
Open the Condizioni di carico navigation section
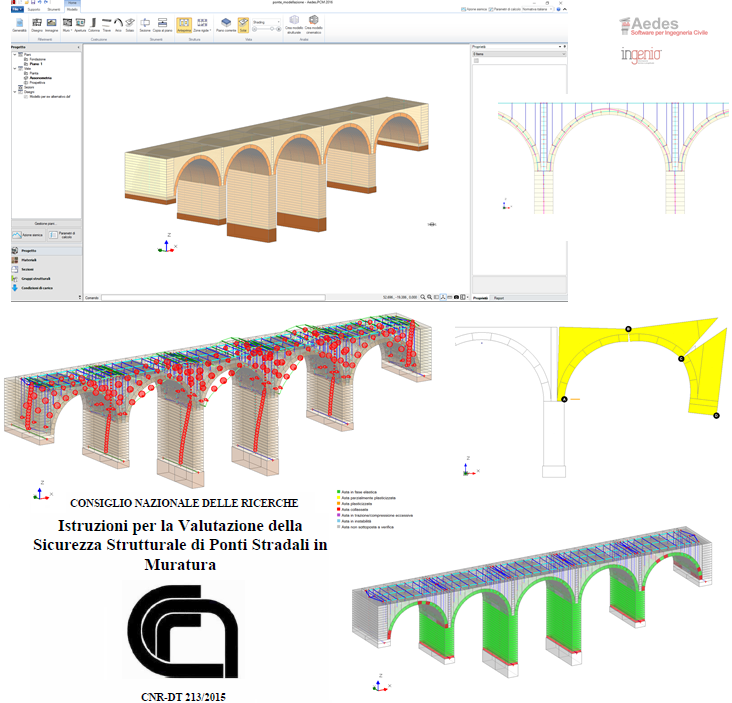[x=46, y=288]
